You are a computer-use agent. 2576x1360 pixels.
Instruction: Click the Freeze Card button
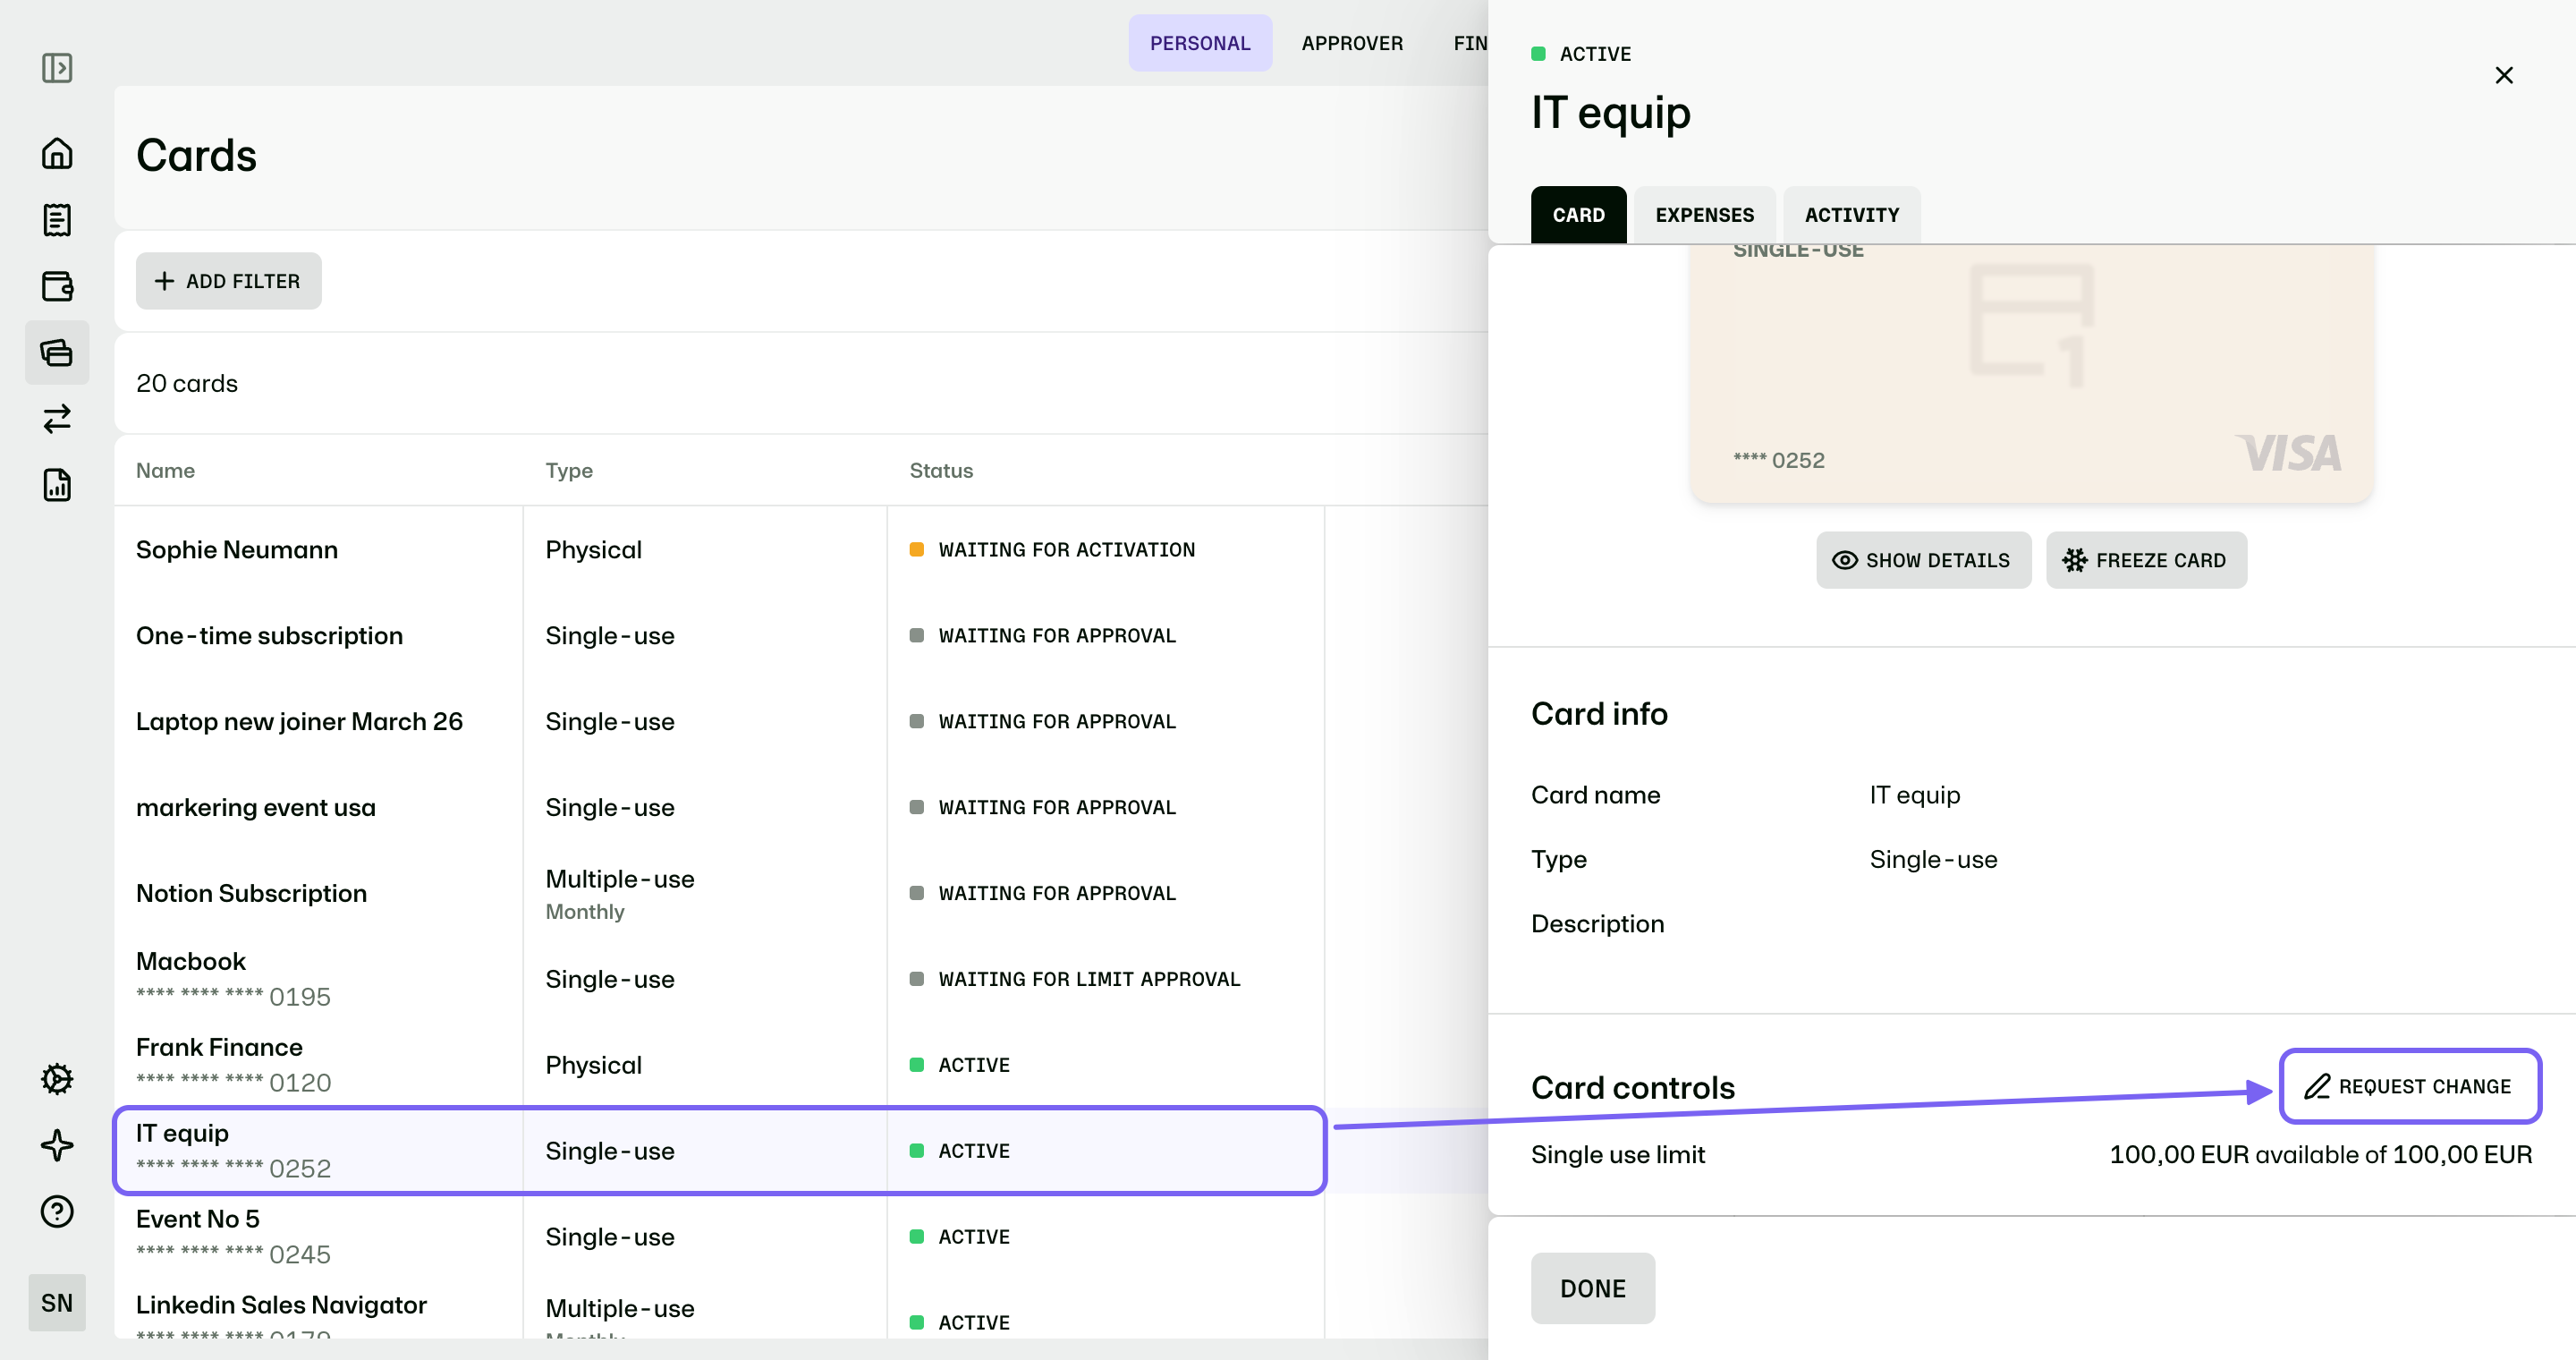(2146, 560)
